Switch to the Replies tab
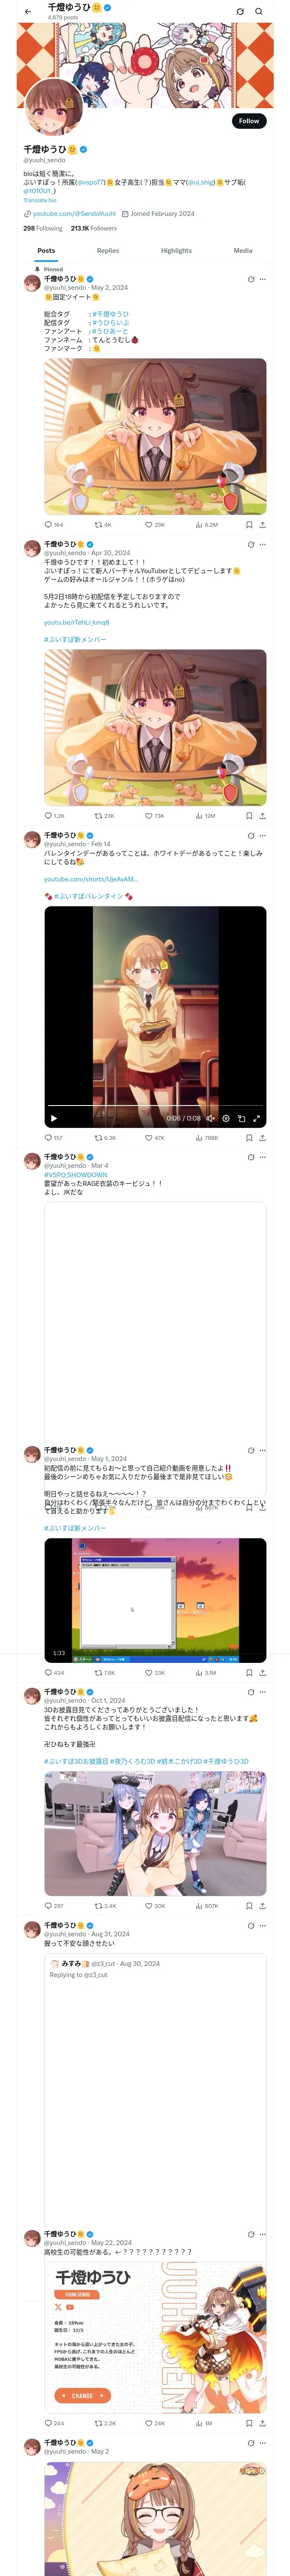 [x=108, y=251]
